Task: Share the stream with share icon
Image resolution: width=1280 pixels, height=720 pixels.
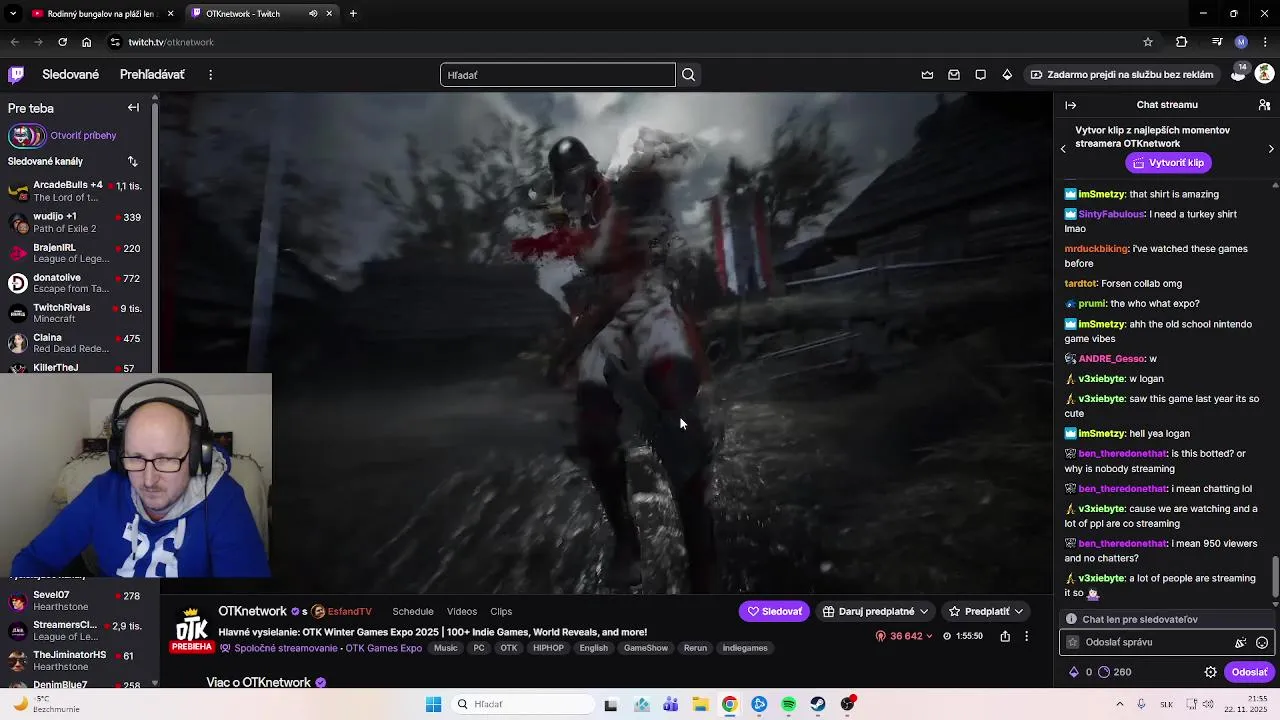Action: coord(1005,636)
